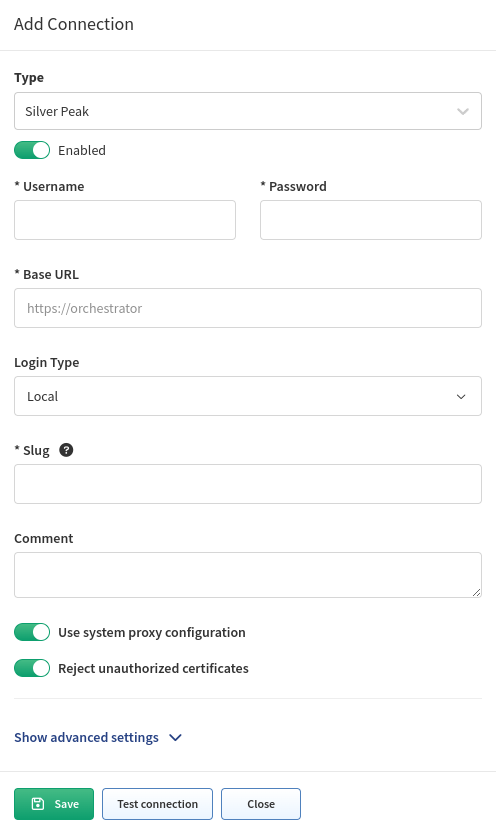Click into the Base URL field
496x834 pixels.
click(x=248, y=308)
